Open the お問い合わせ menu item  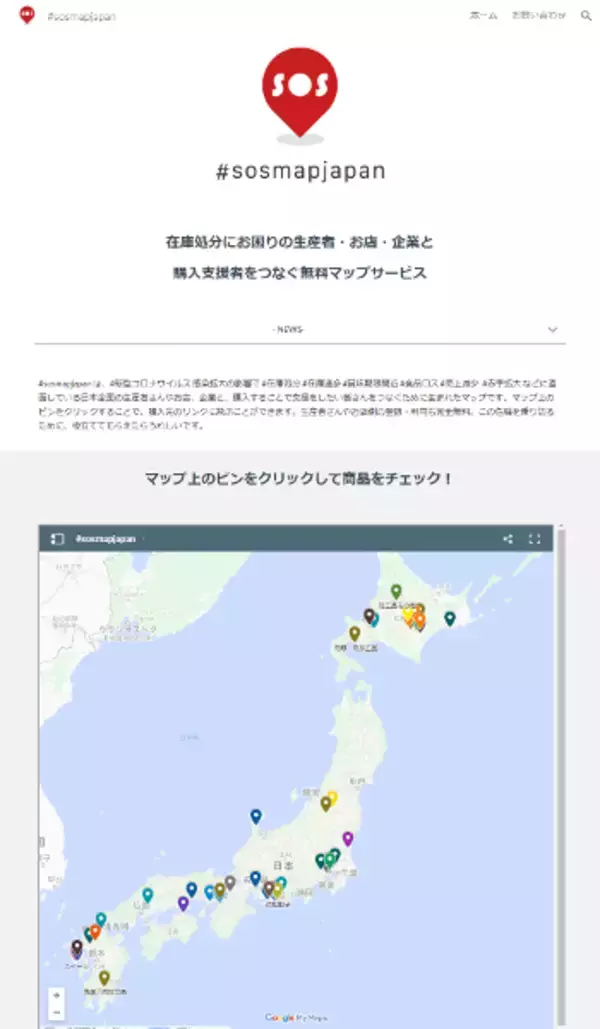coord(538,15)
